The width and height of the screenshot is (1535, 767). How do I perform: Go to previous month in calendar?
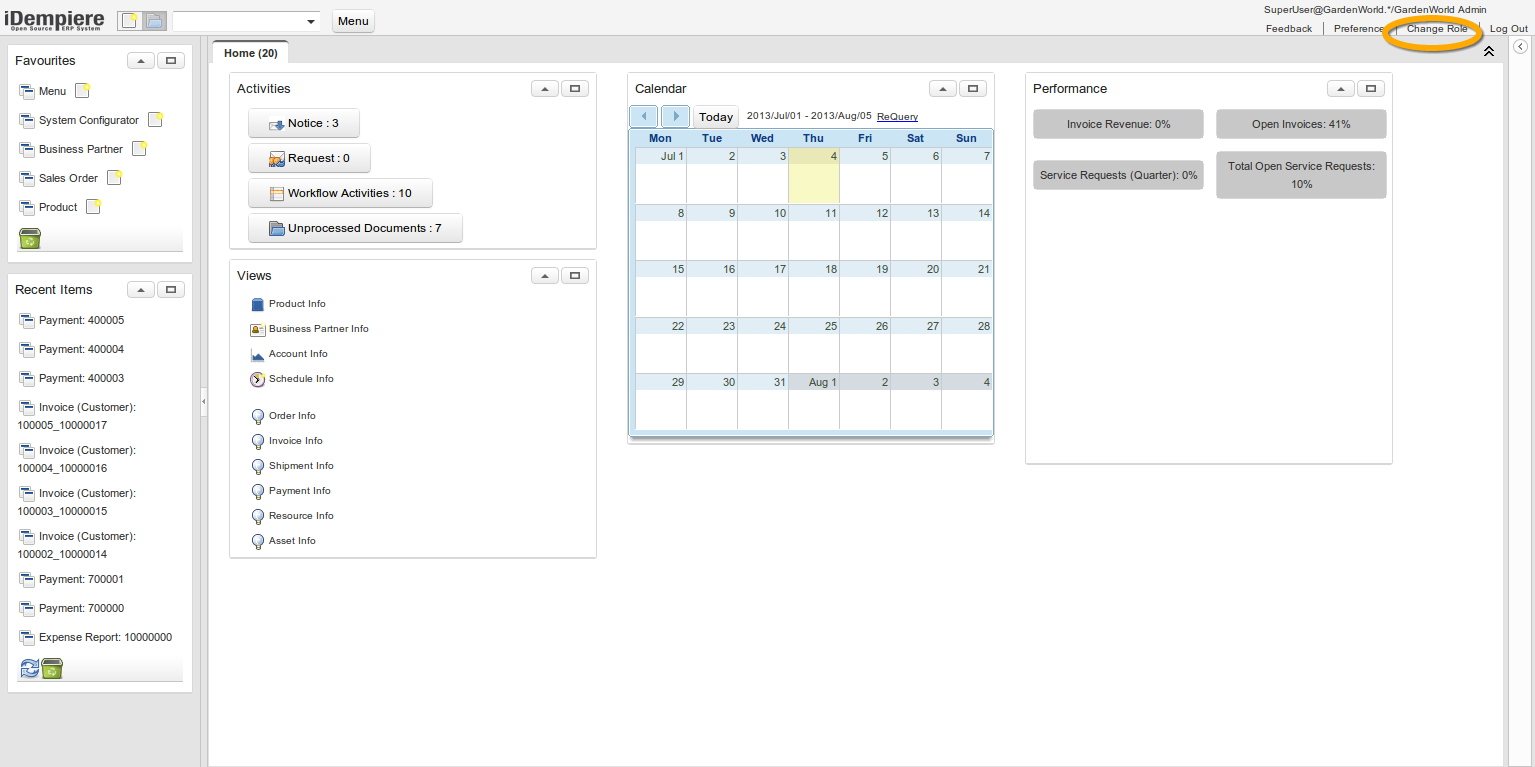(x=643, y=116)
